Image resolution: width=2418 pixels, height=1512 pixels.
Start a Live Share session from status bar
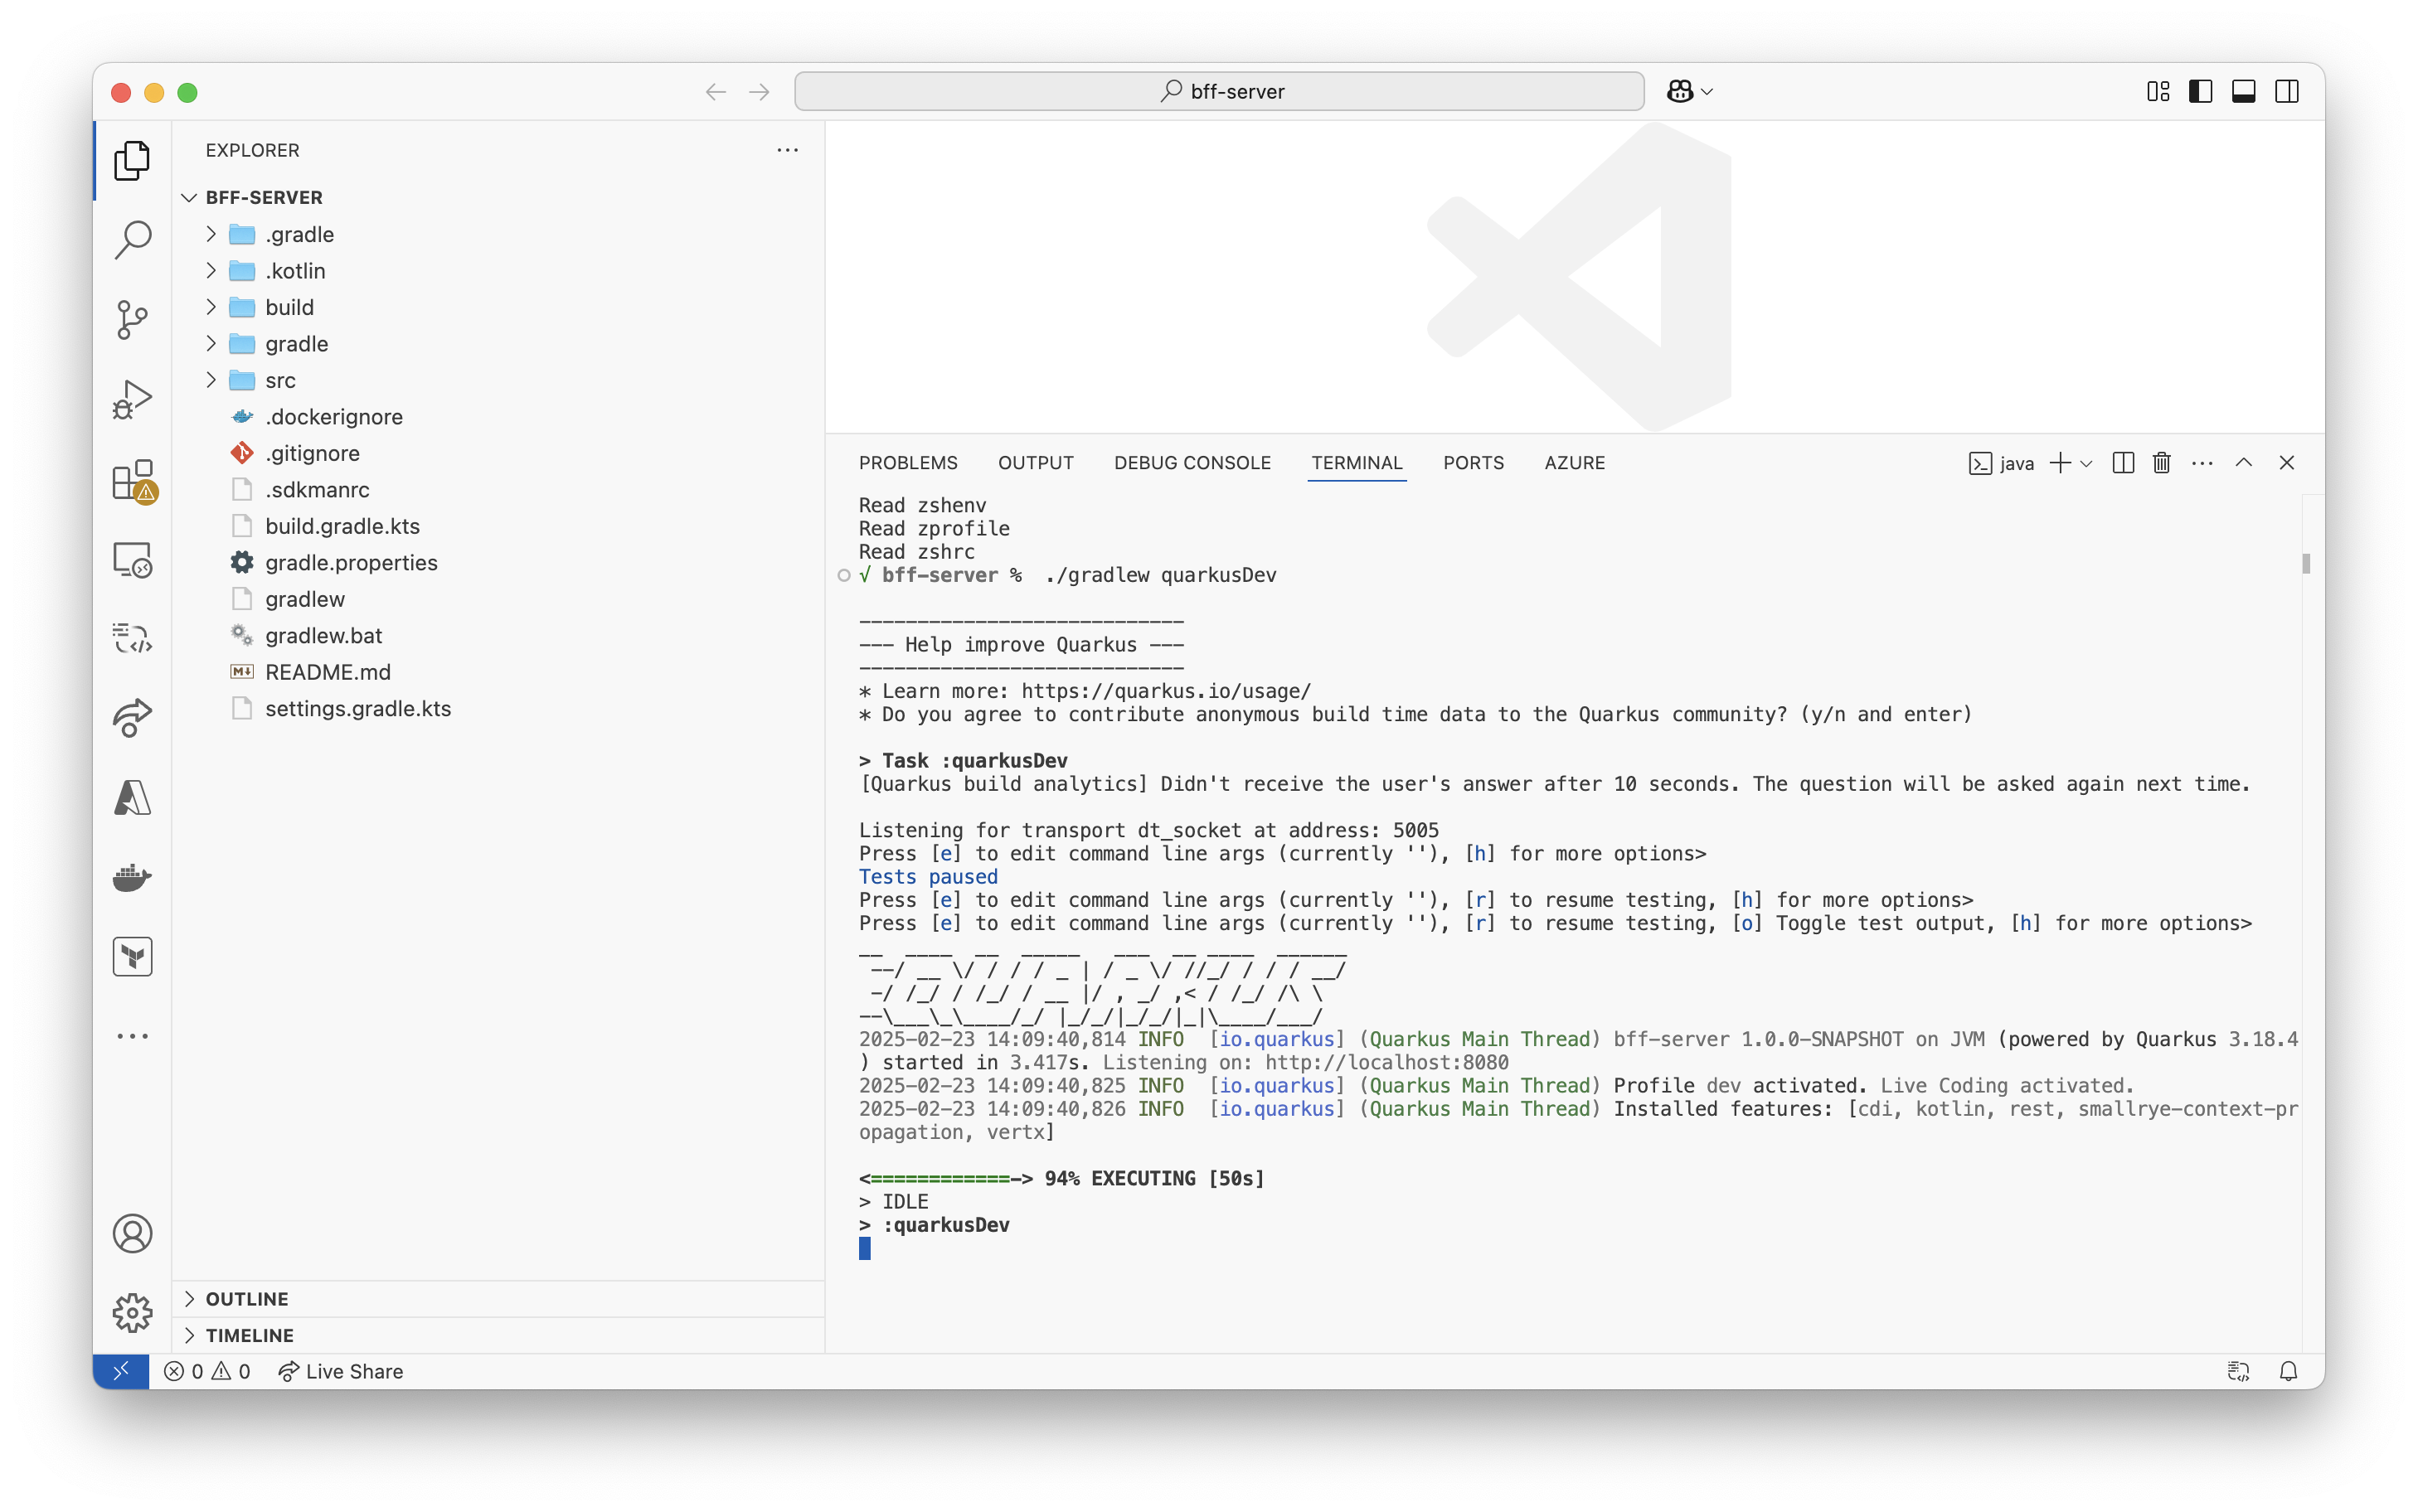340,1371
